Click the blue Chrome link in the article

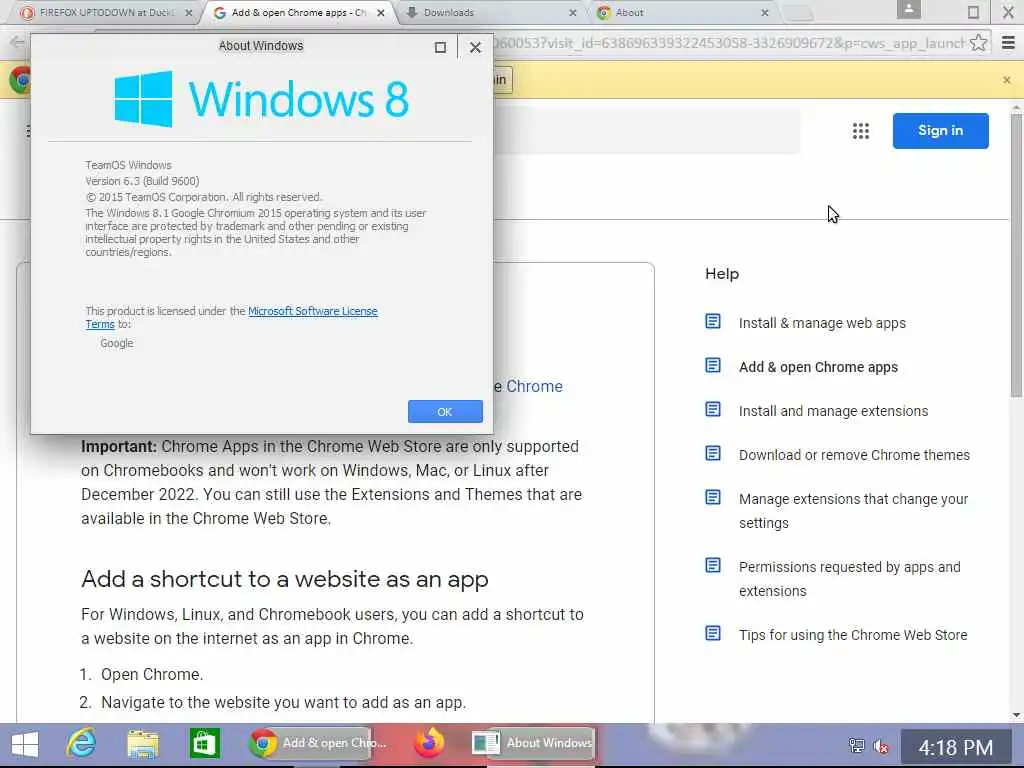click(534, 387)
